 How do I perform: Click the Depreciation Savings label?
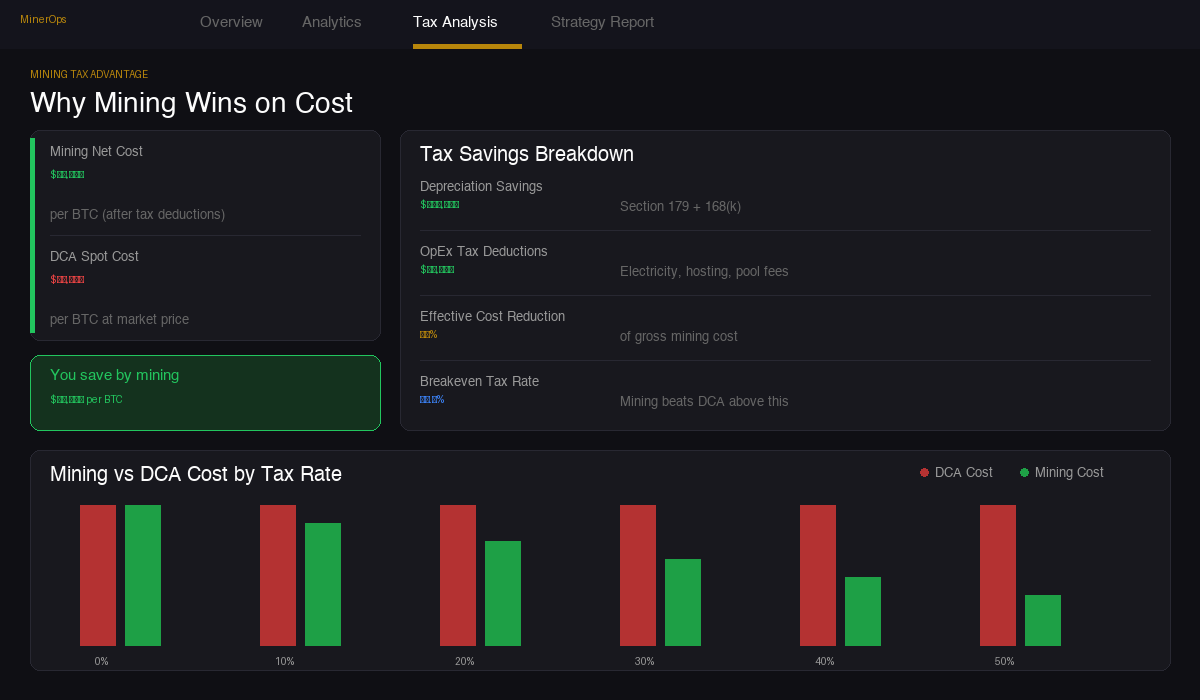(481, 186)
